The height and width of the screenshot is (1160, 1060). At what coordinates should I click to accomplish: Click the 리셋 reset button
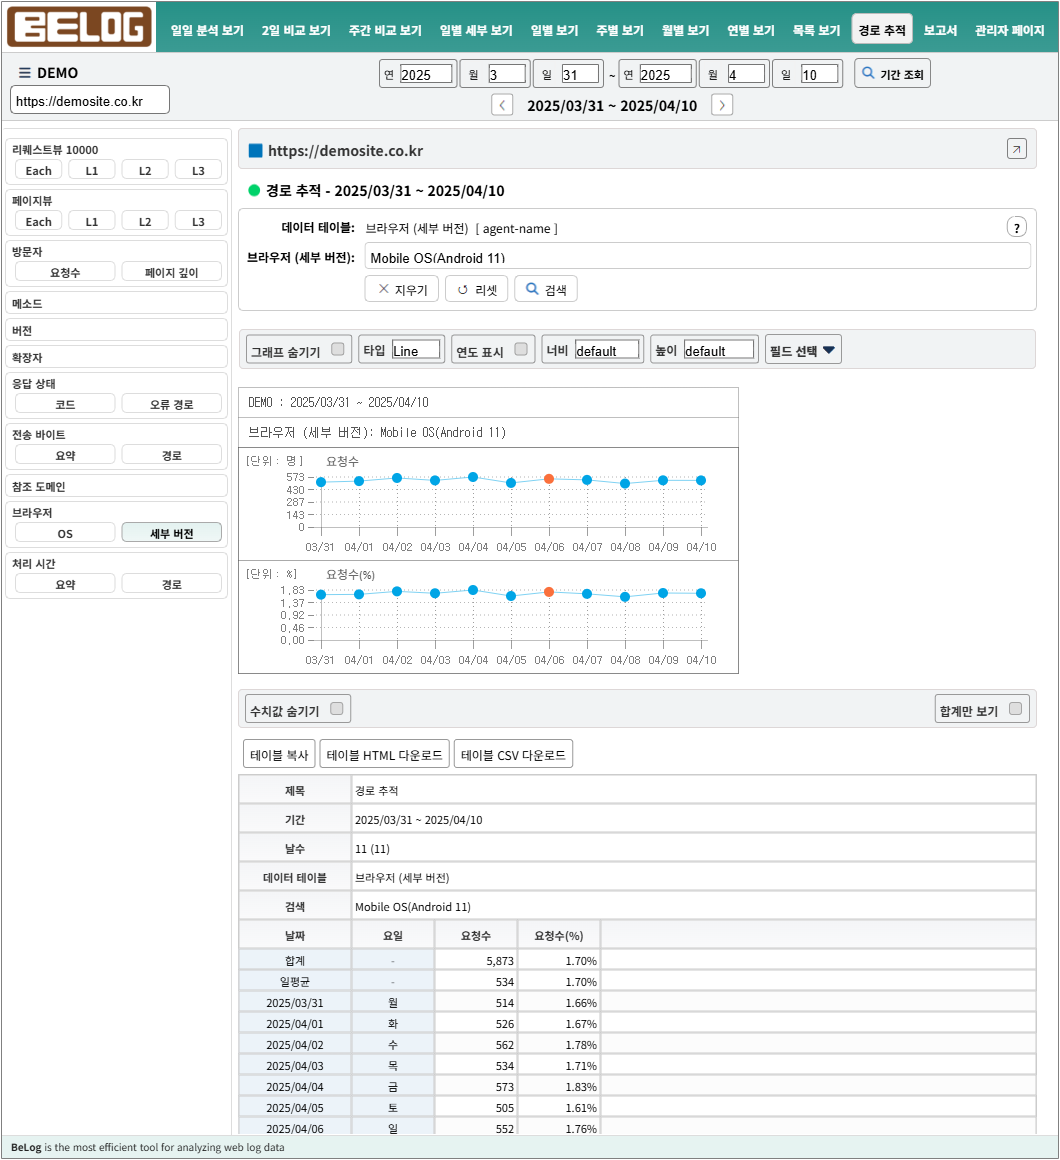[x=476, y=289]
